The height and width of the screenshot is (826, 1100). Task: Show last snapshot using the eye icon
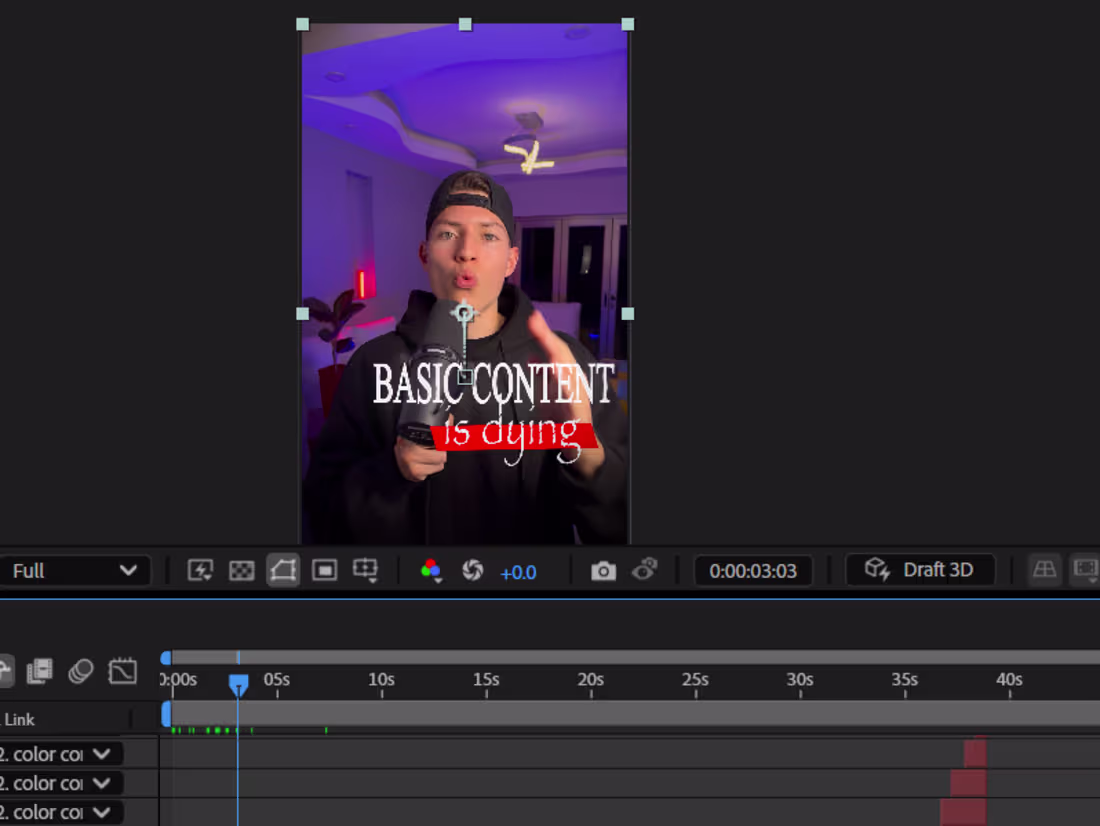(x=645, y=570)
